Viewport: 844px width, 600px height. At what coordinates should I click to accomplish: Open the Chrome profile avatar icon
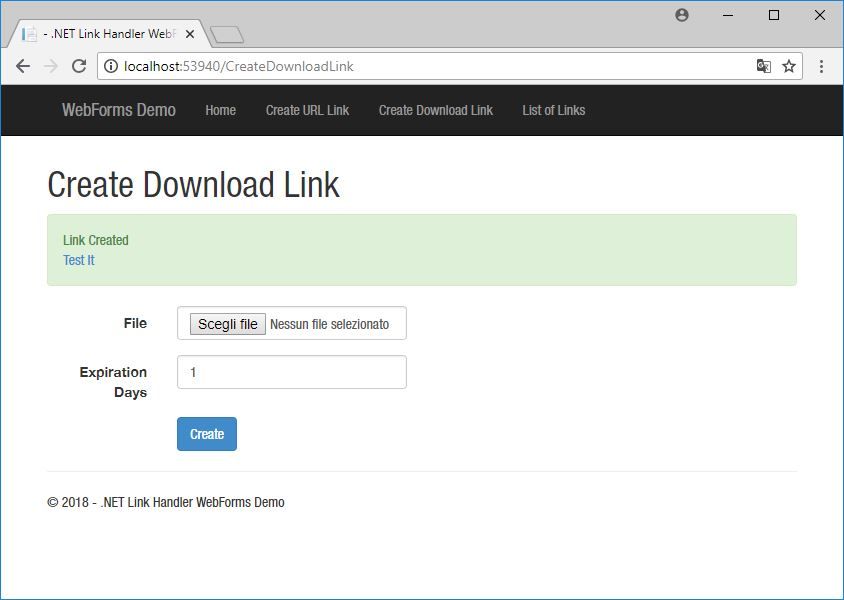coord(681,15)
